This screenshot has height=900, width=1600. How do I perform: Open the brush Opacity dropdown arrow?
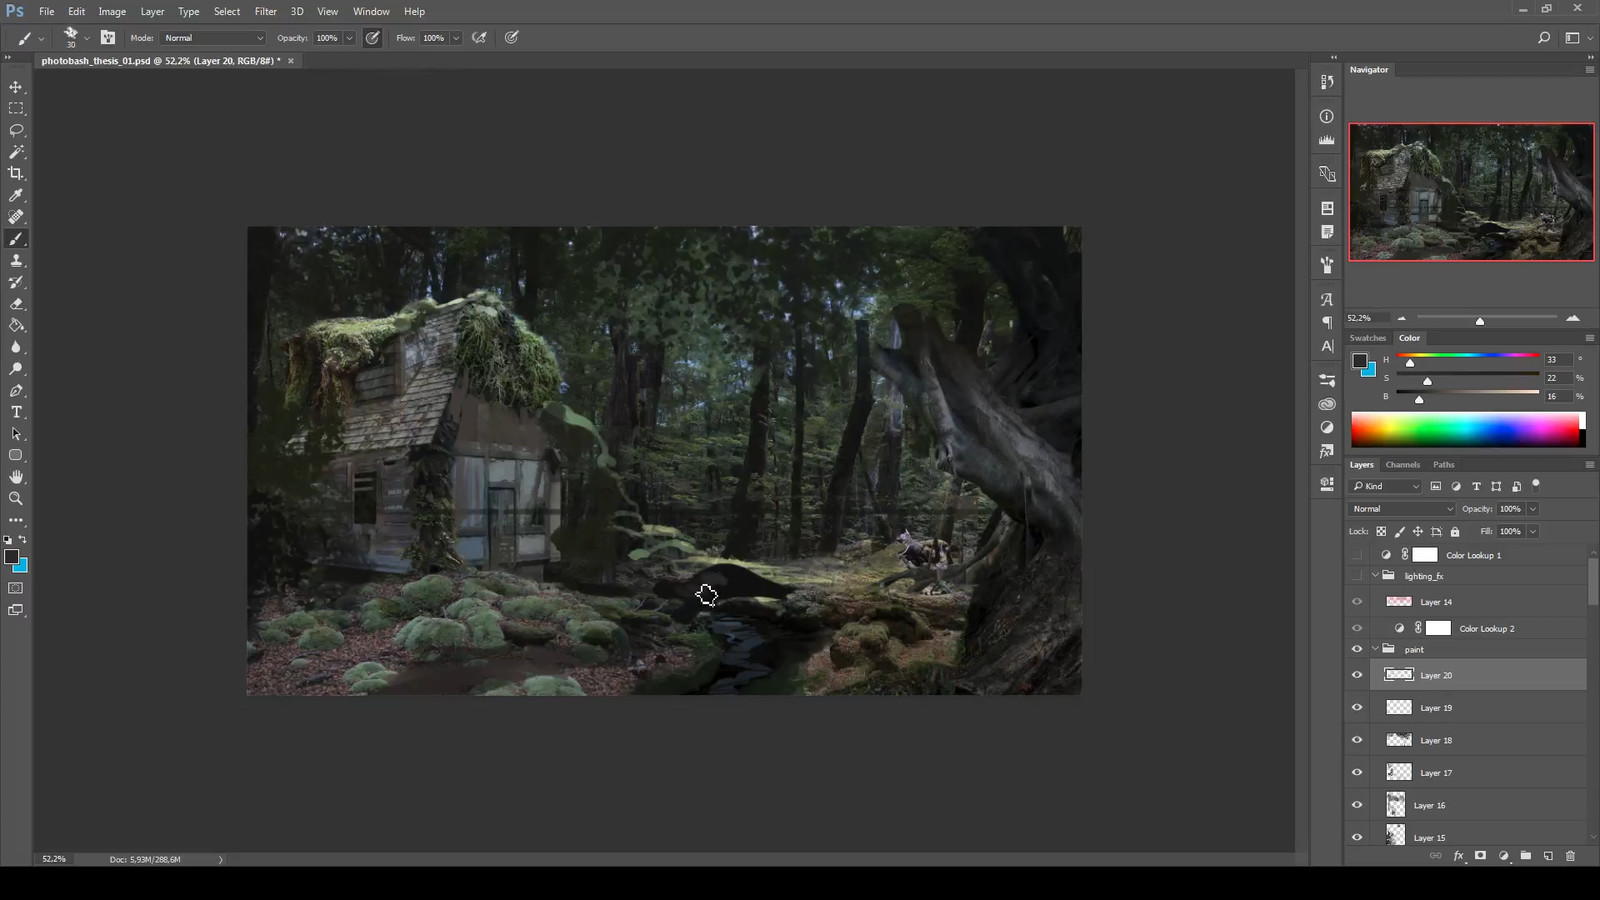(x=349, y=38)
